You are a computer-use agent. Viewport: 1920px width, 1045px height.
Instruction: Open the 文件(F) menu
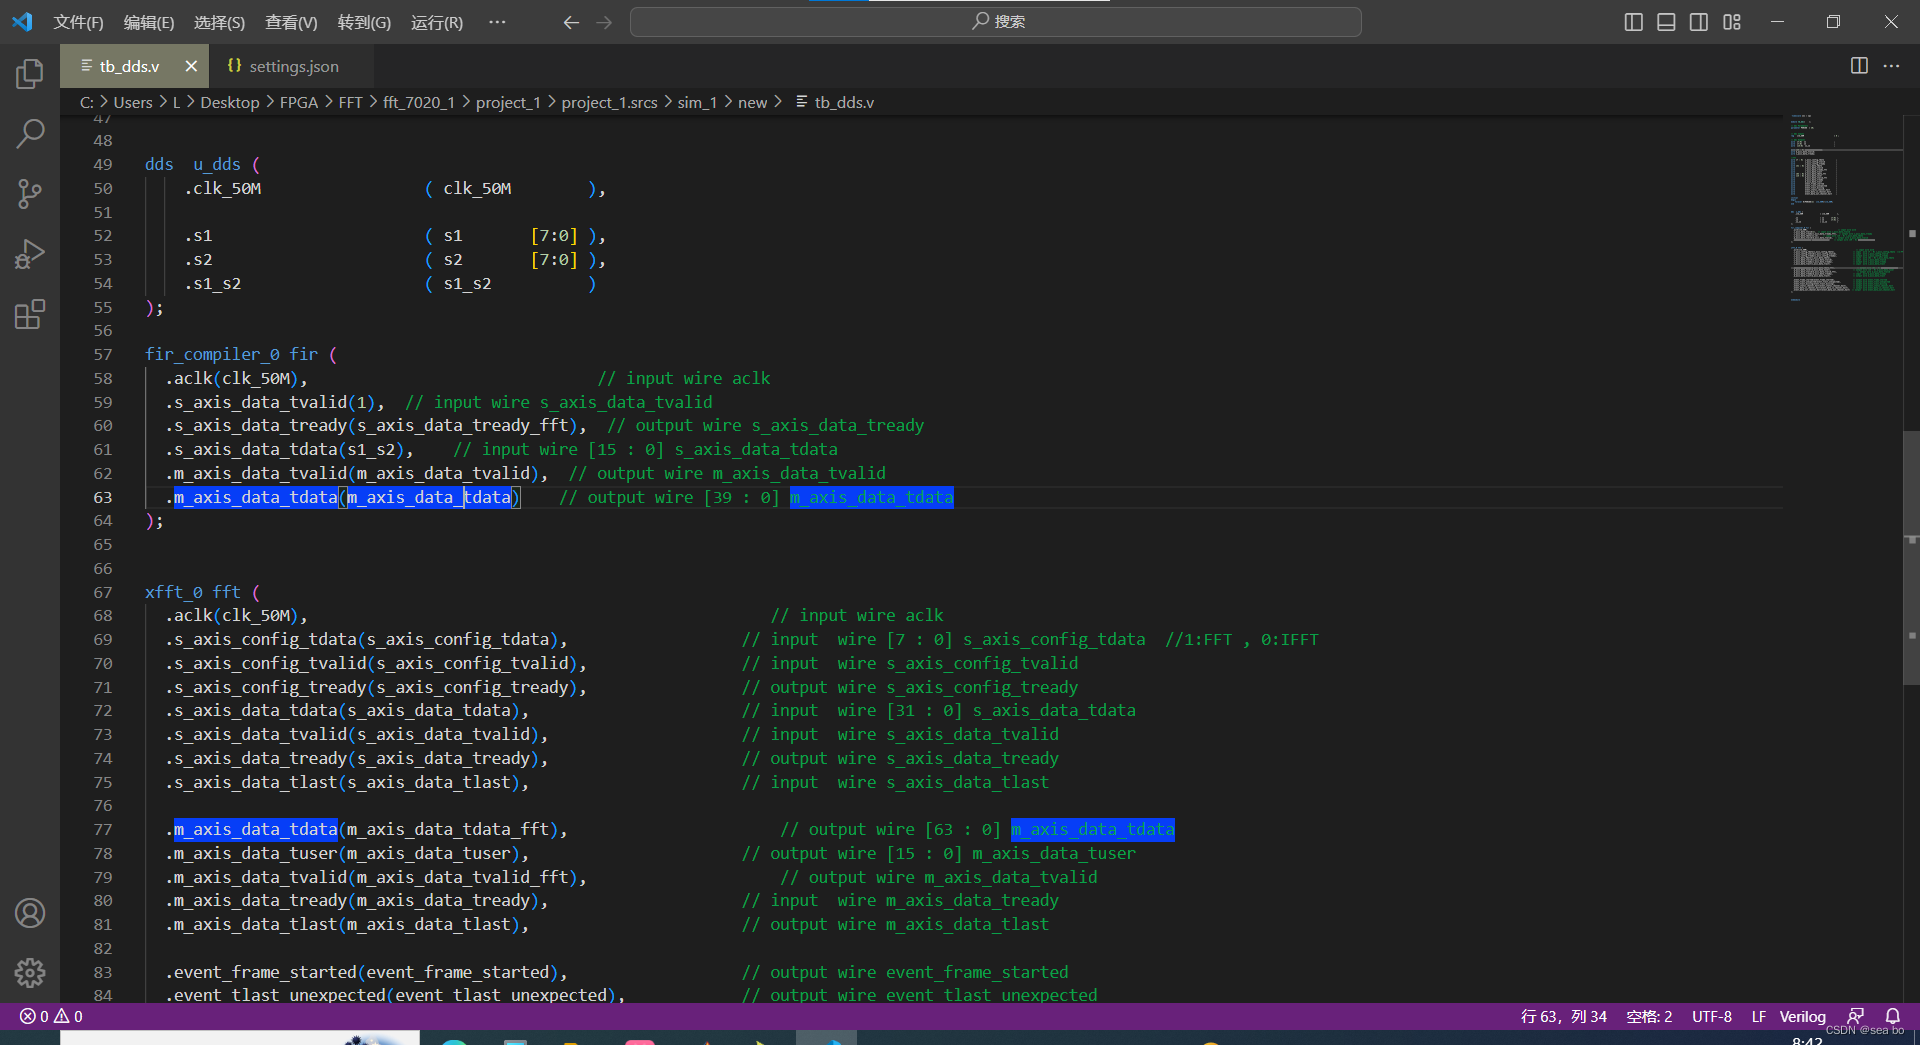coord(78,22)
